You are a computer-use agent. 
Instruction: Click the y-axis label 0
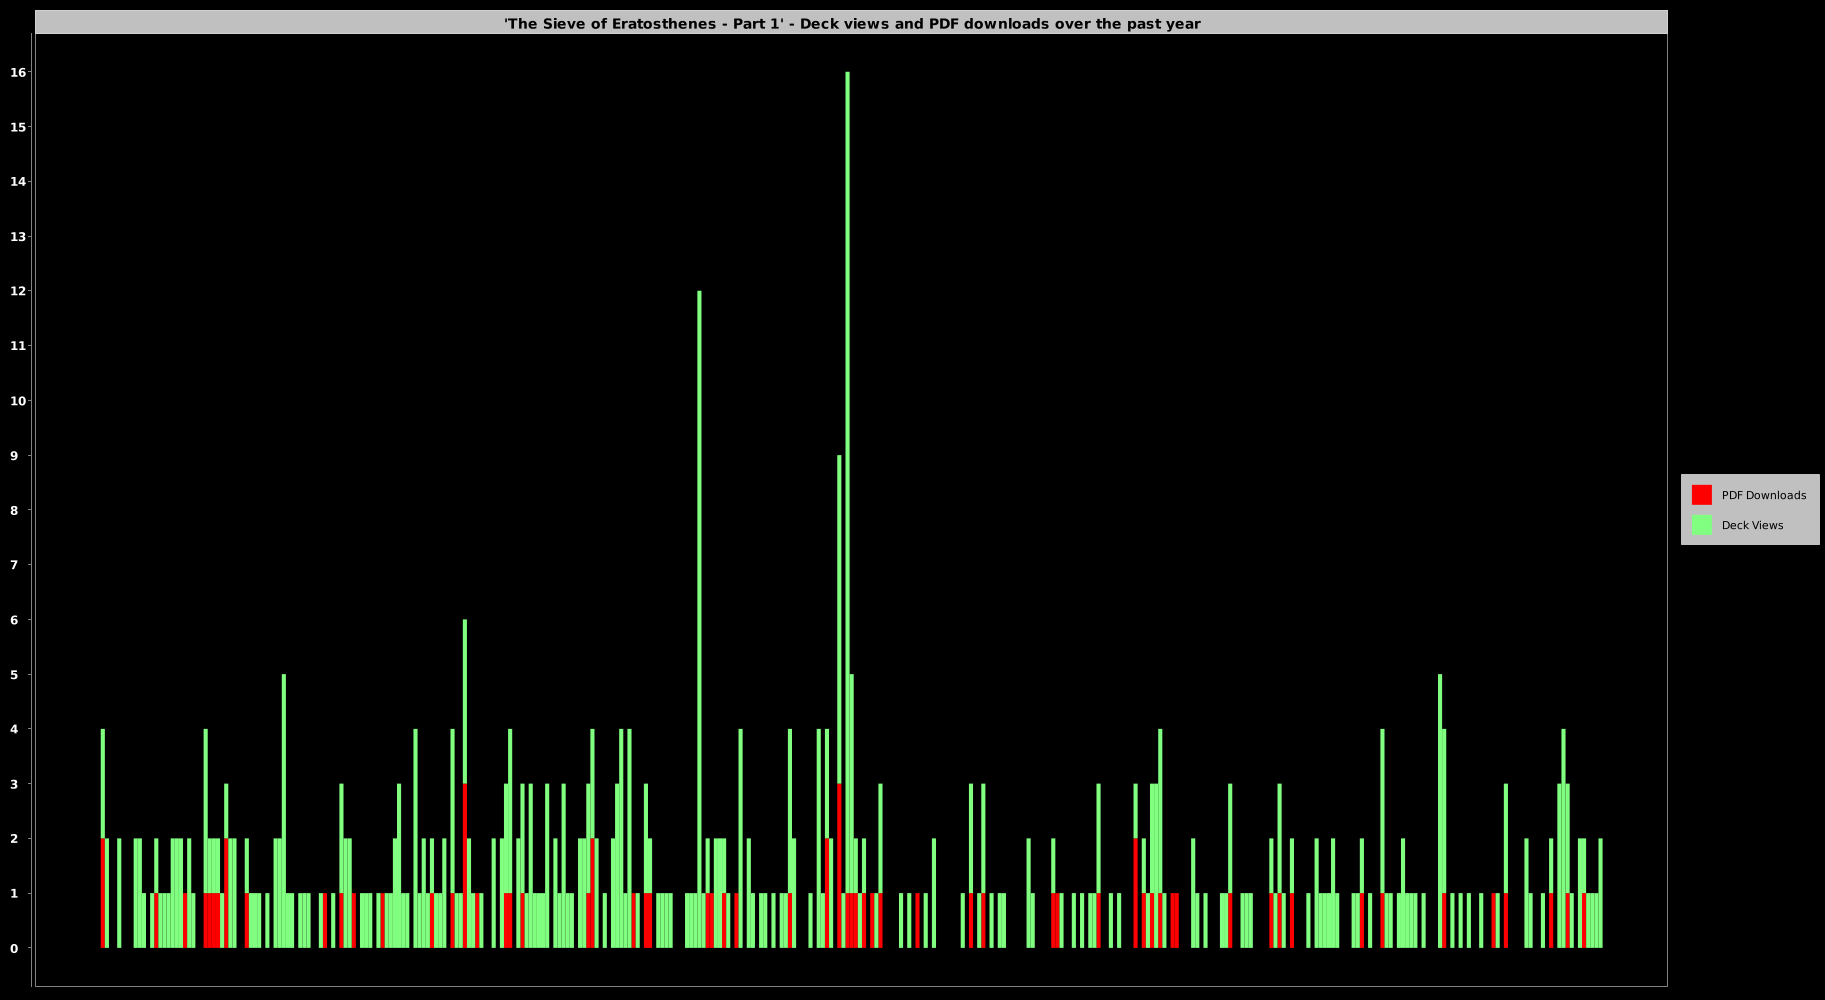point(14,948)
